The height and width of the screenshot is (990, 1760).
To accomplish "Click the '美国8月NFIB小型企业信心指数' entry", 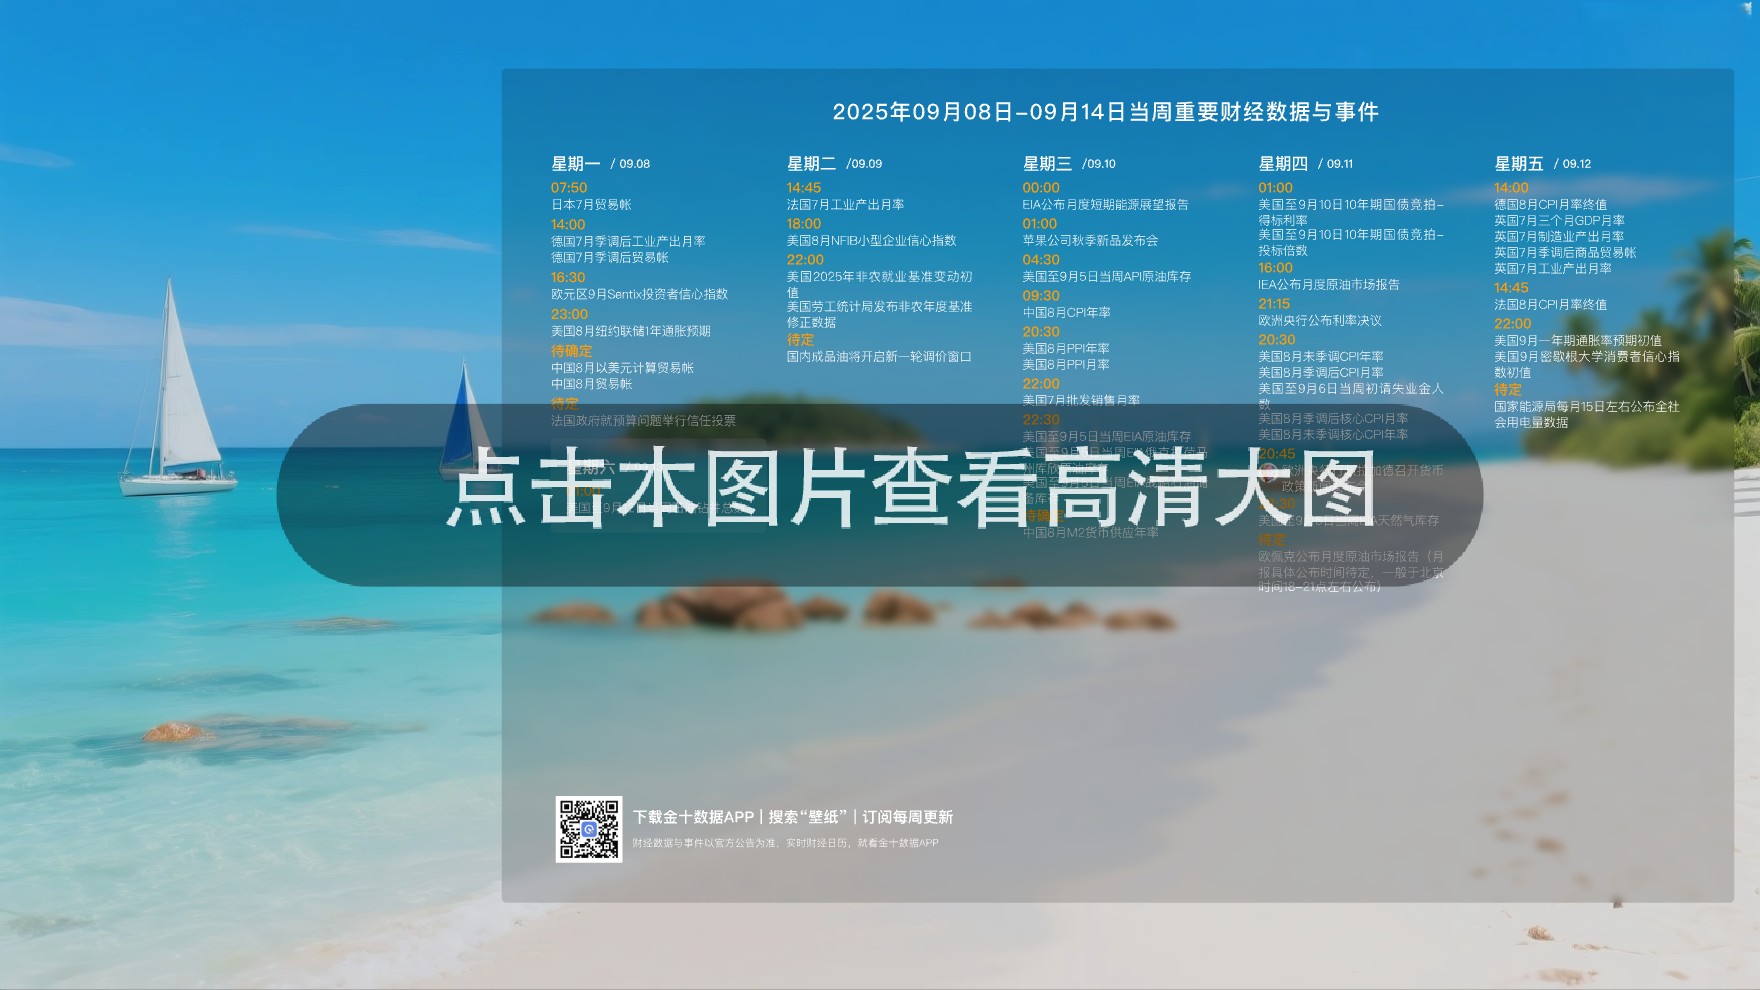I will 871,241.
